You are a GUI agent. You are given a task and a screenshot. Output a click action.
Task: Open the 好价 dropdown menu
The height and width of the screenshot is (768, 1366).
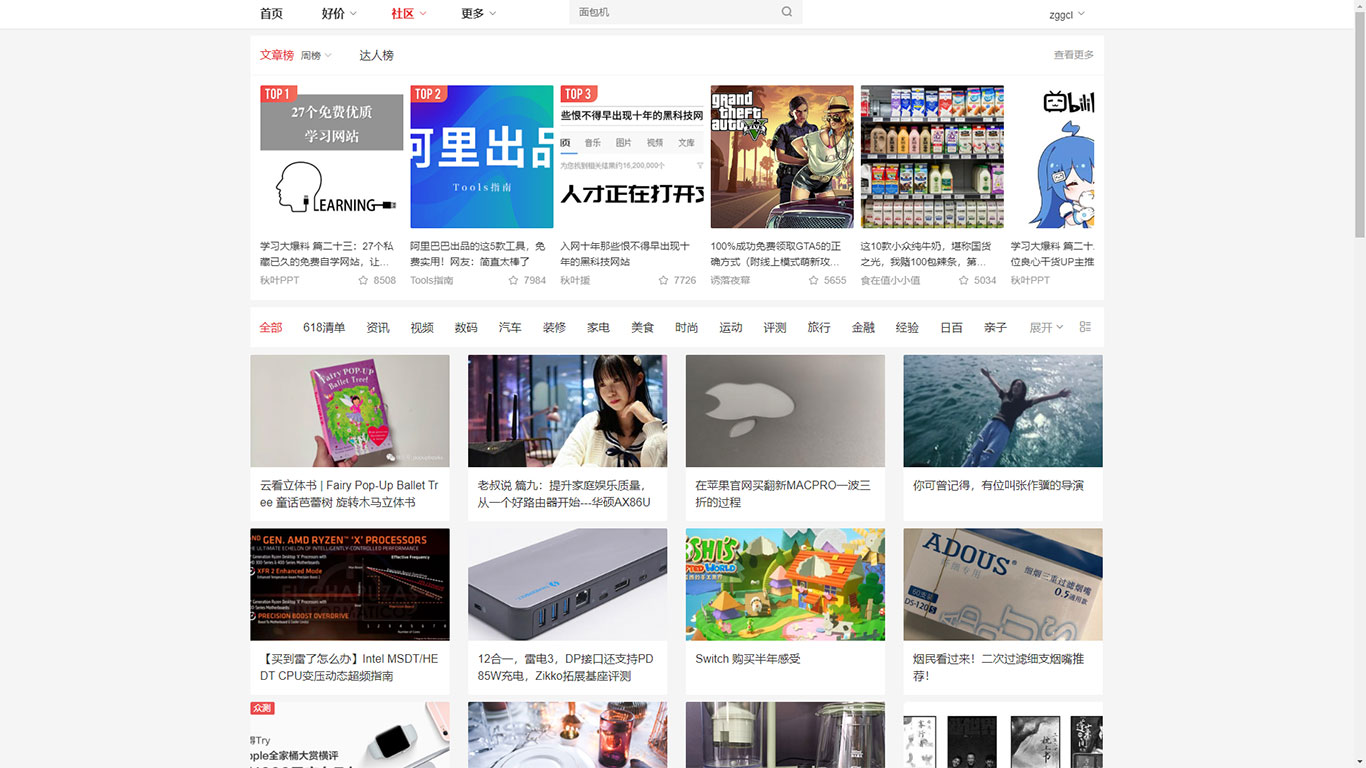pyautogui.click(x=339, y=13)
